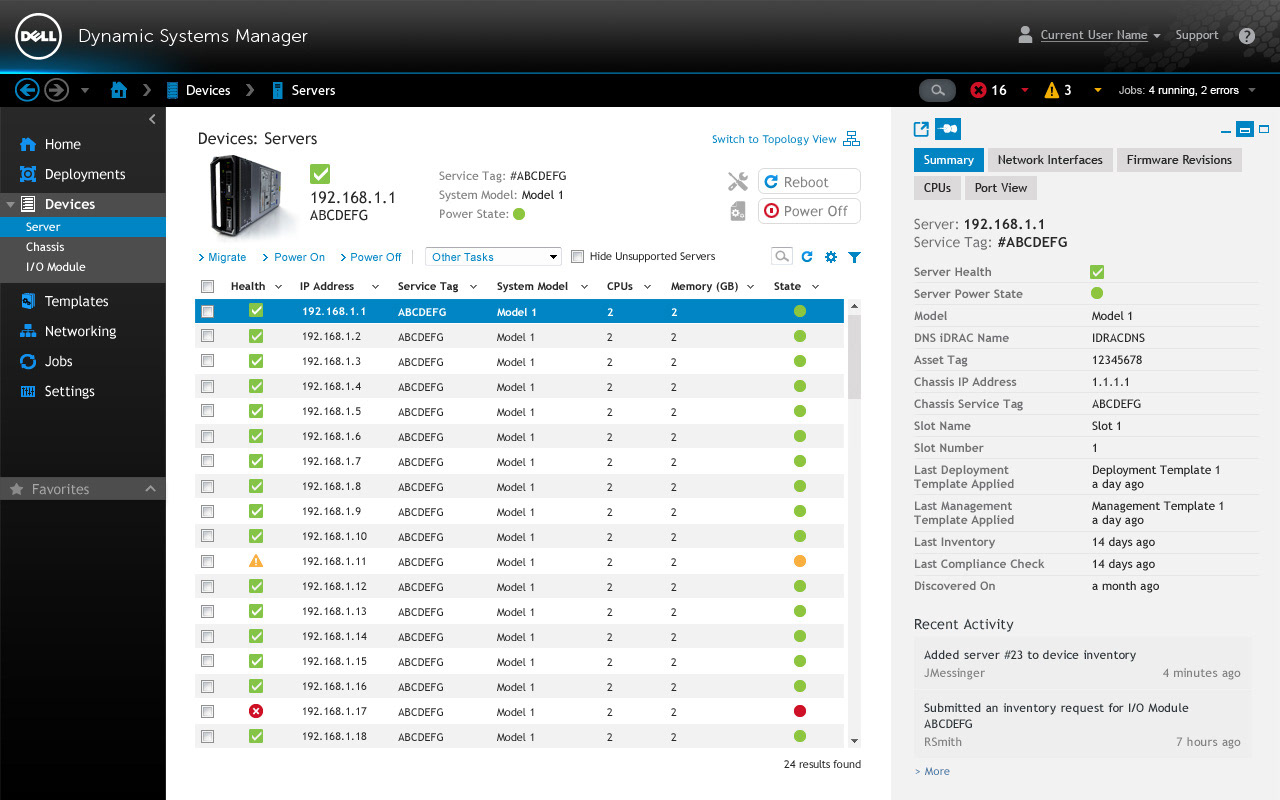The width and height of the screenshot is (1280, 800).
Task: Pop out the details panel
Action: (921, 129)
